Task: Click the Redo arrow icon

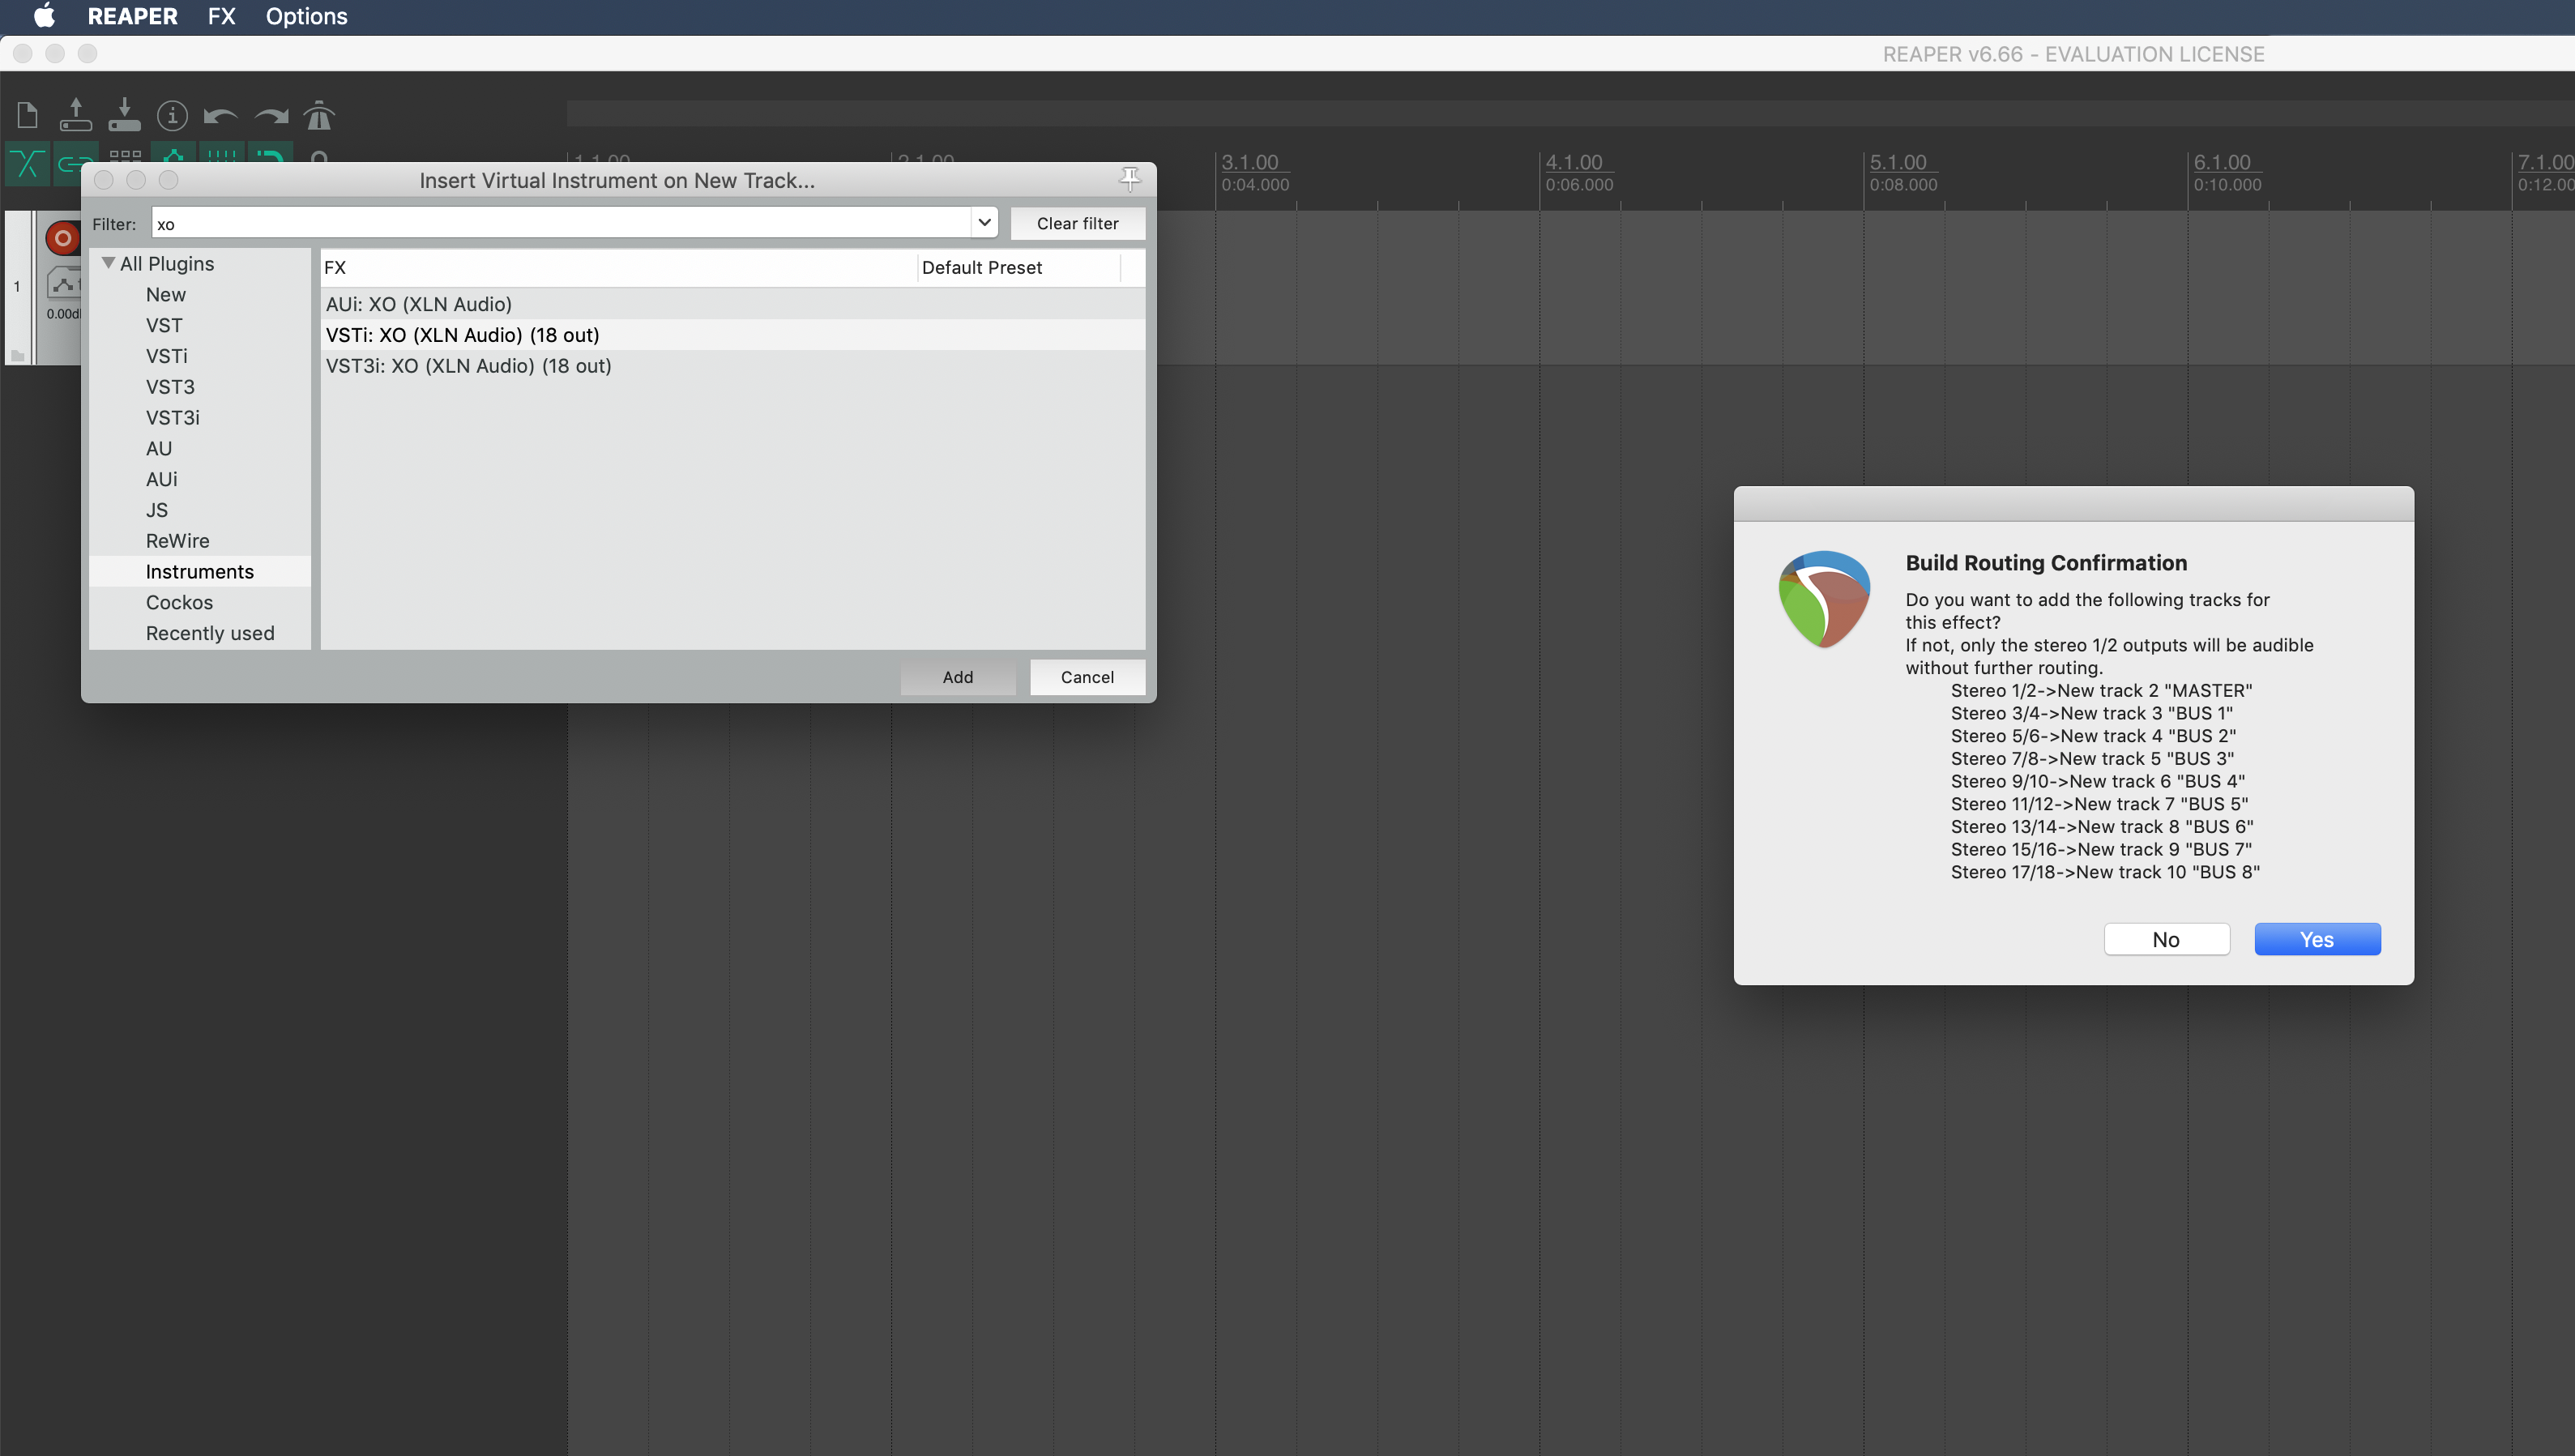Action: 271,116
